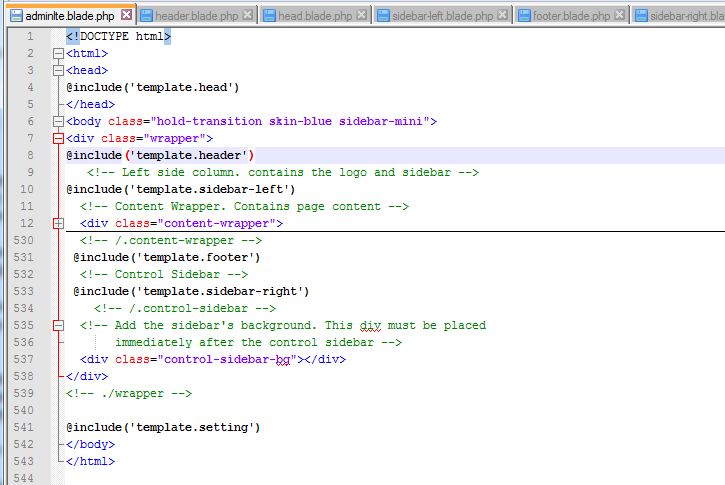Open the footer.blade.php tab
This screenshot has width=725, height=485.
coord(571,16)
